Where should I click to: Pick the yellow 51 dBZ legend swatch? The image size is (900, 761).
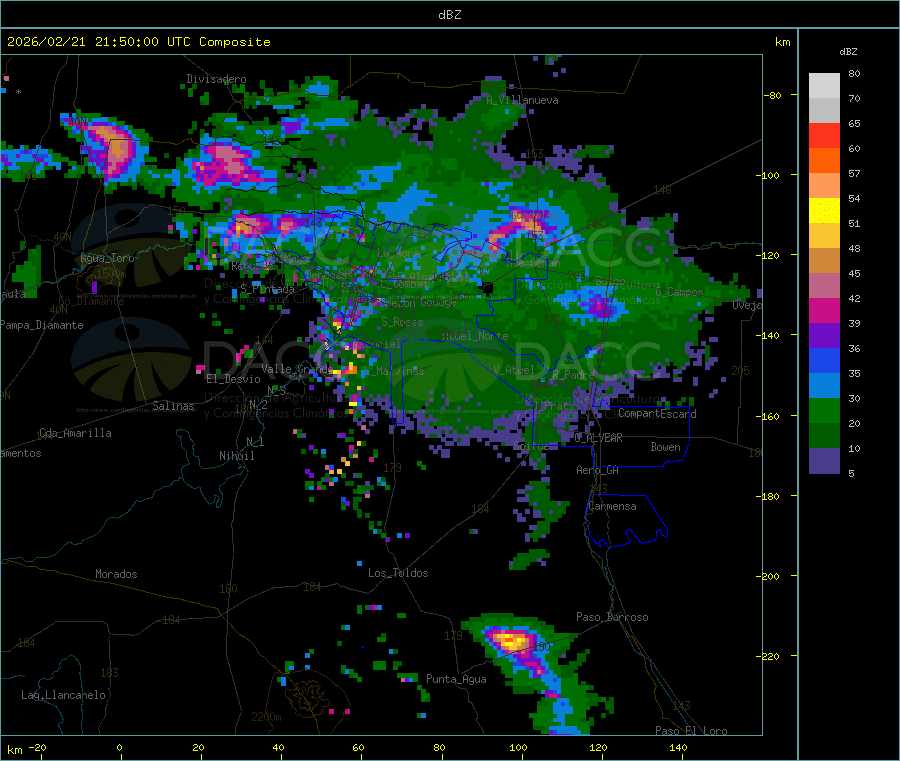[x=824, y=211]
